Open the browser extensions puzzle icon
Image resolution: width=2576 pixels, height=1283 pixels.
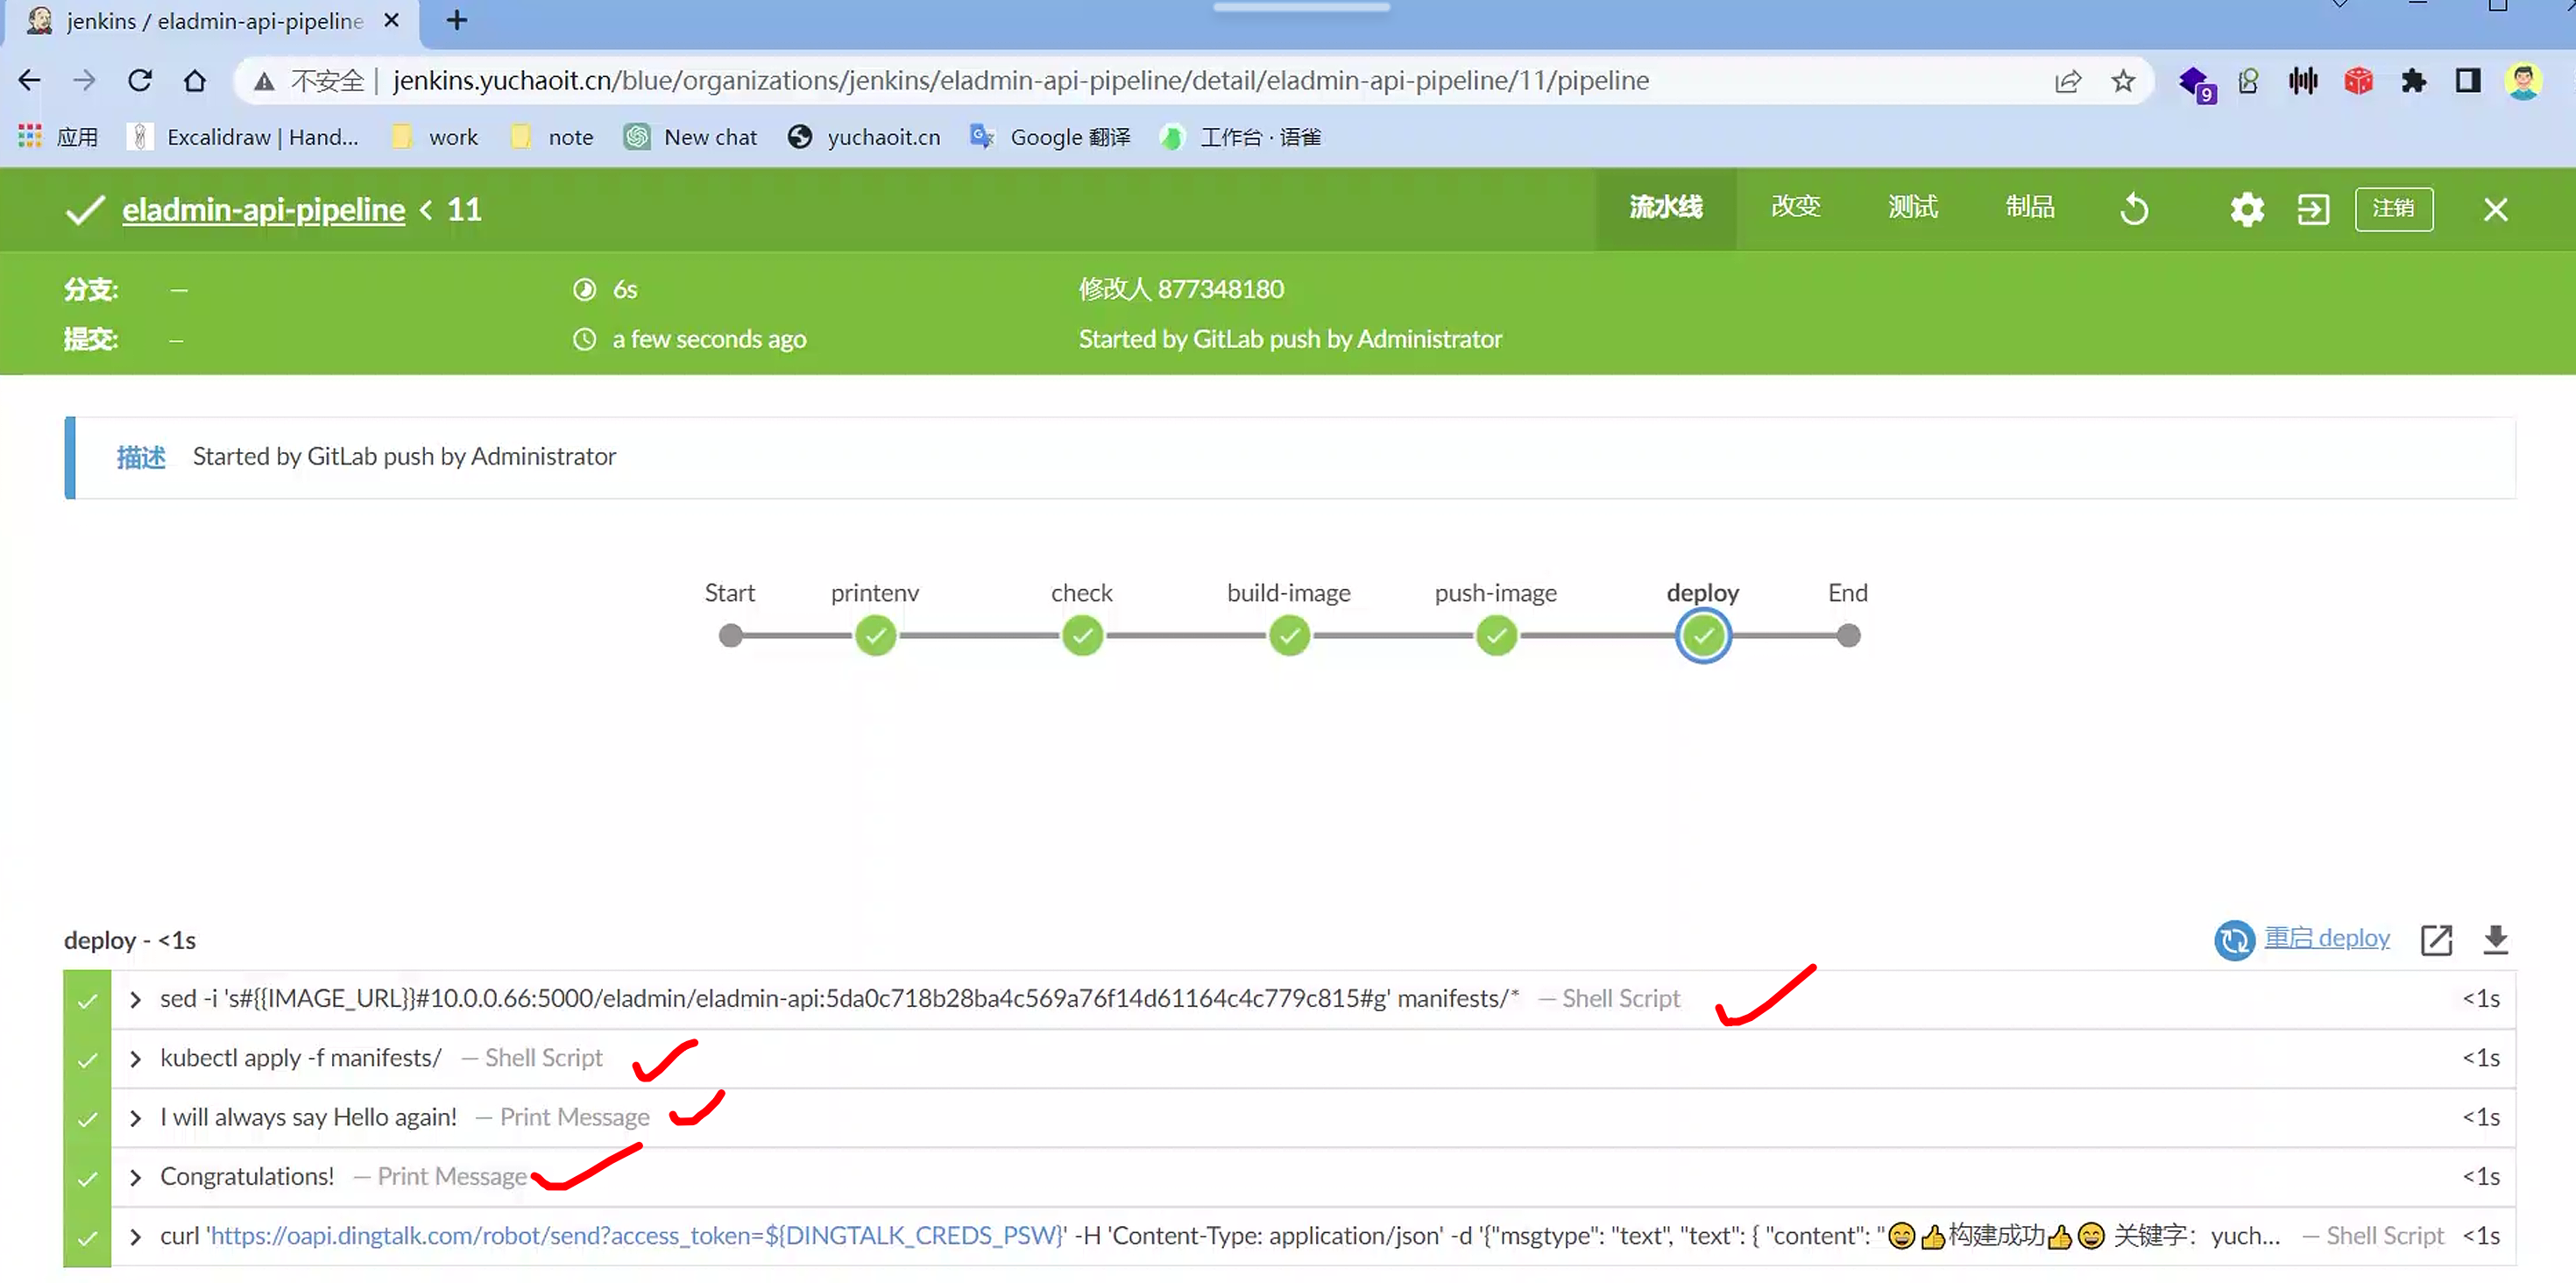point(2413,81)
